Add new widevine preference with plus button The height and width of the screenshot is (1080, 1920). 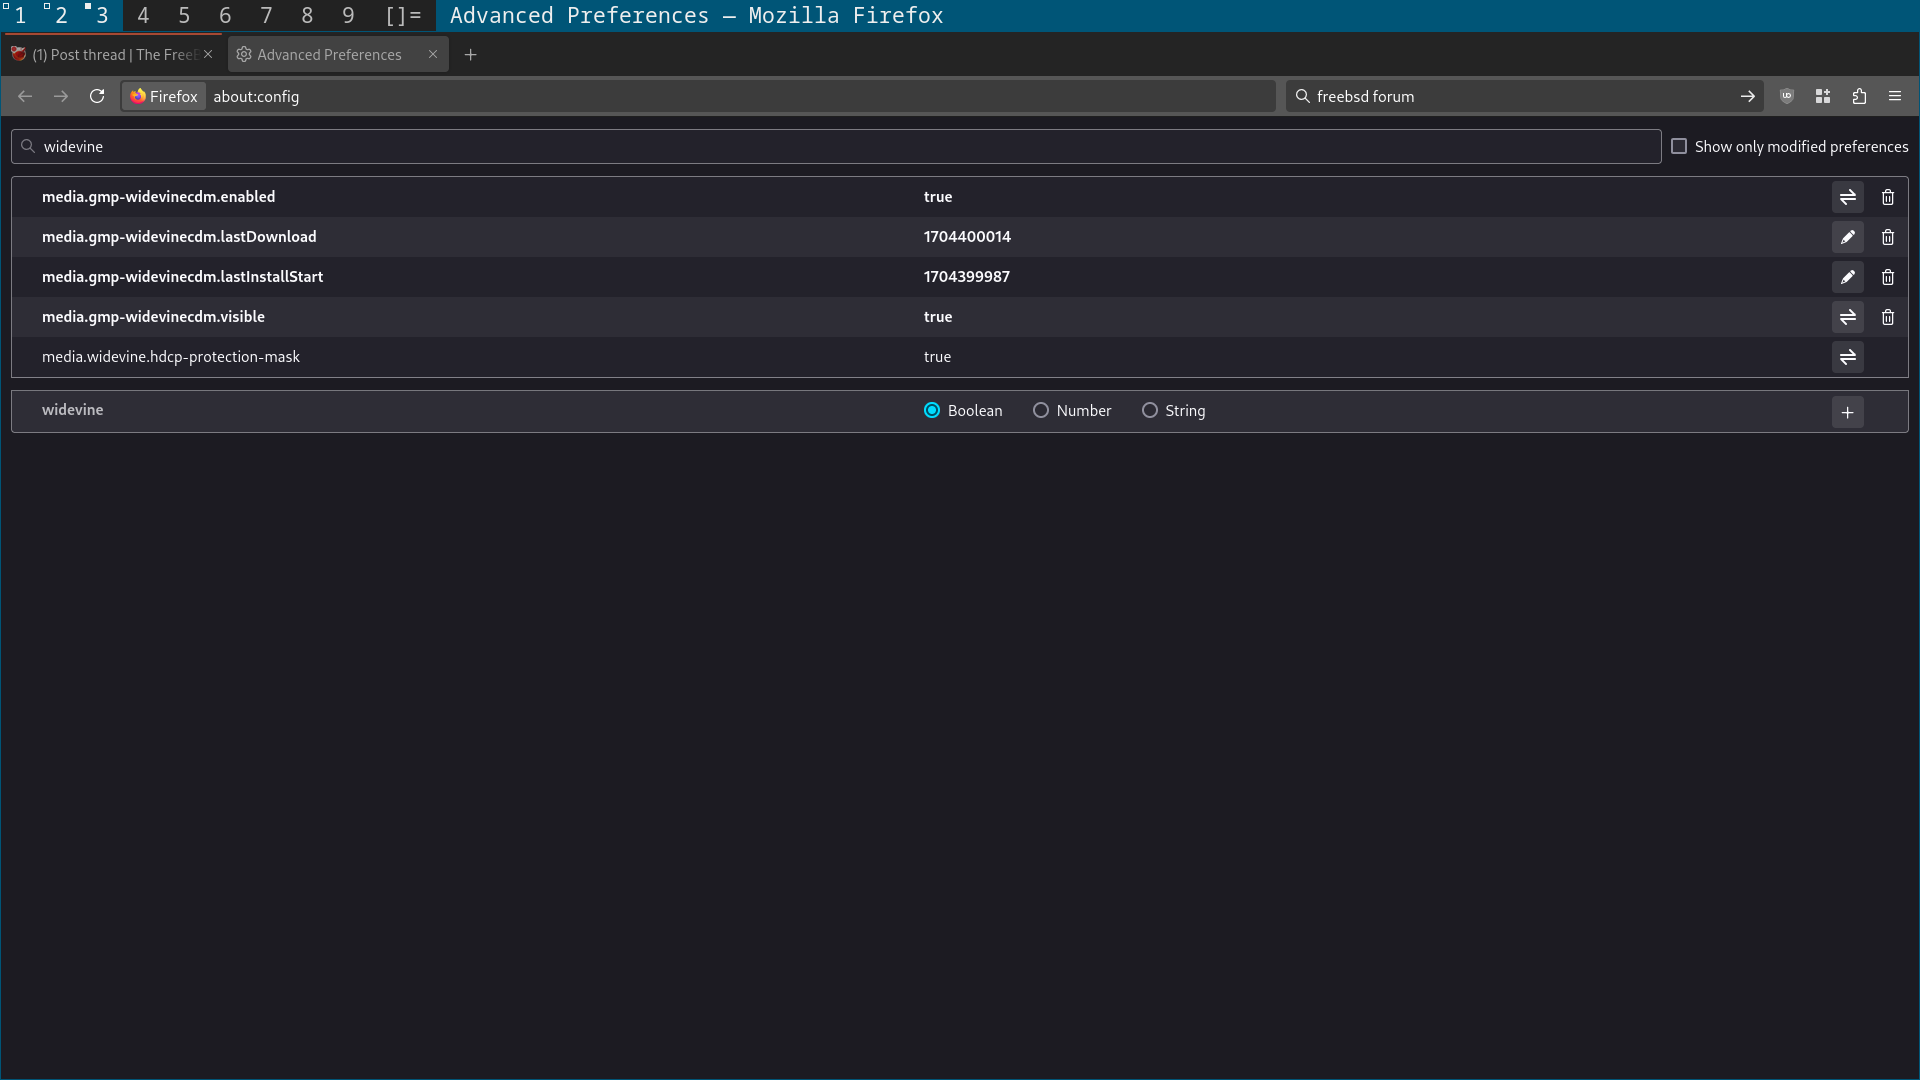click(1848, 411)
